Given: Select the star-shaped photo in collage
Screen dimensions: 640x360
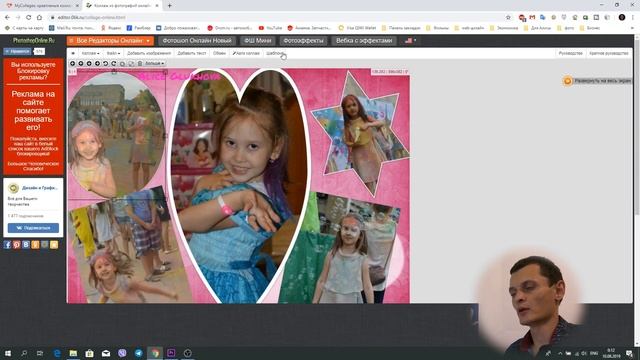Looking at the screenshot, I should [x=360, y=134].
